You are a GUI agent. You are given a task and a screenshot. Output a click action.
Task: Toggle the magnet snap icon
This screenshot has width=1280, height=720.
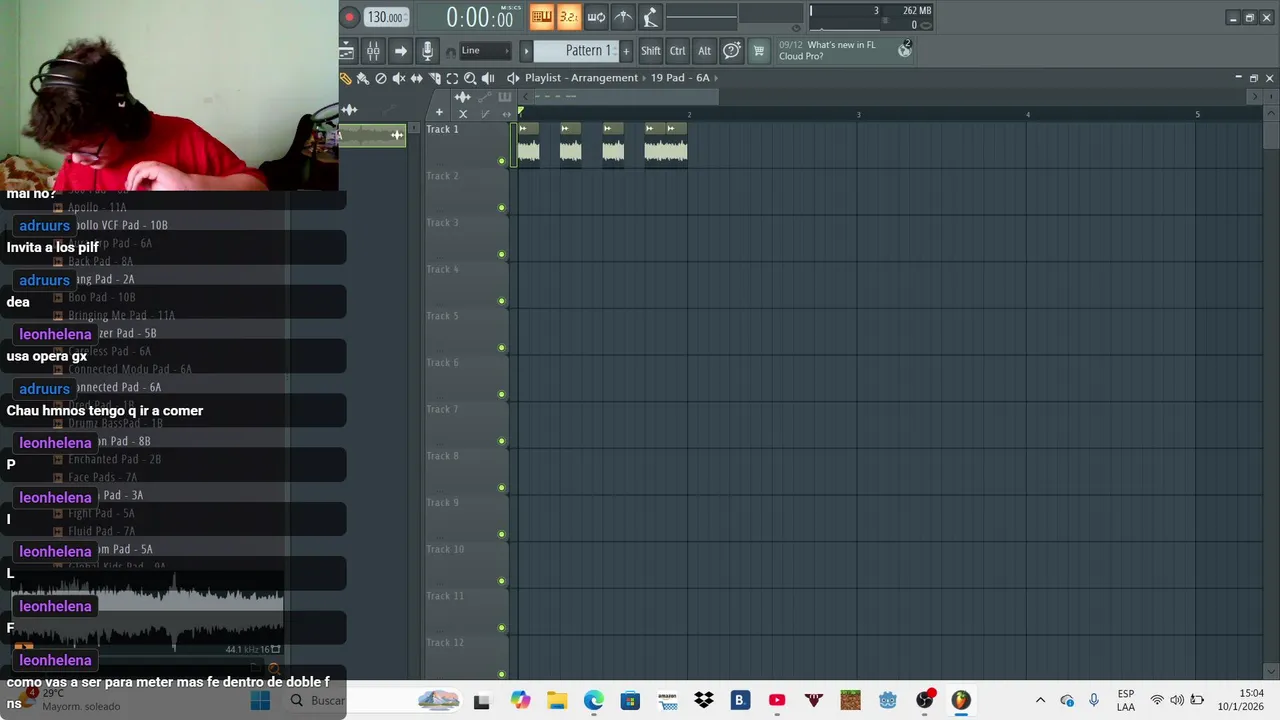coord(451,52)
